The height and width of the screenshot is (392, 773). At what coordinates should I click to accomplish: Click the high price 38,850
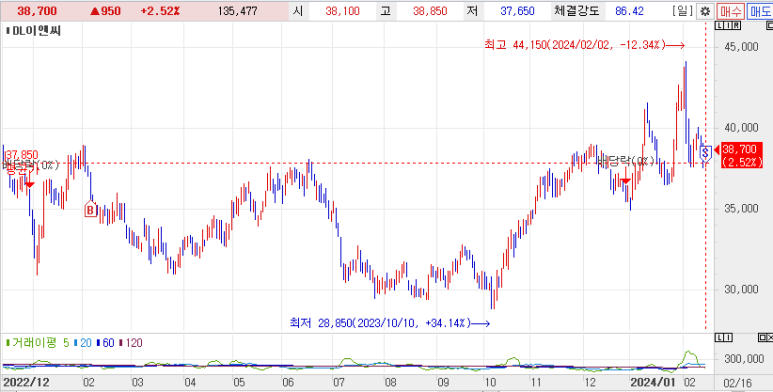(x=430, y=11)
